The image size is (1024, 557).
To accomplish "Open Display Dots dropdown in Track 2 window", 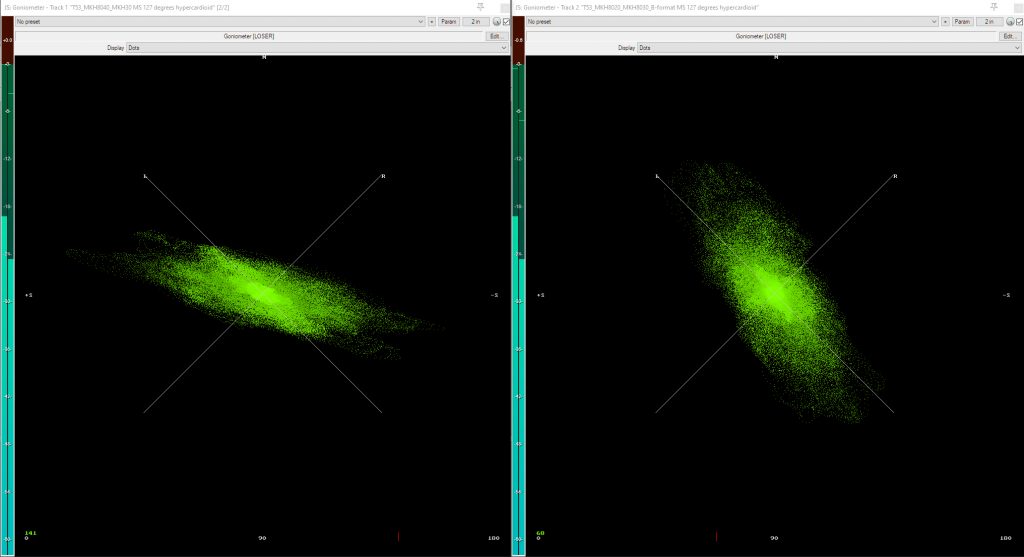I will click(829, 48).
